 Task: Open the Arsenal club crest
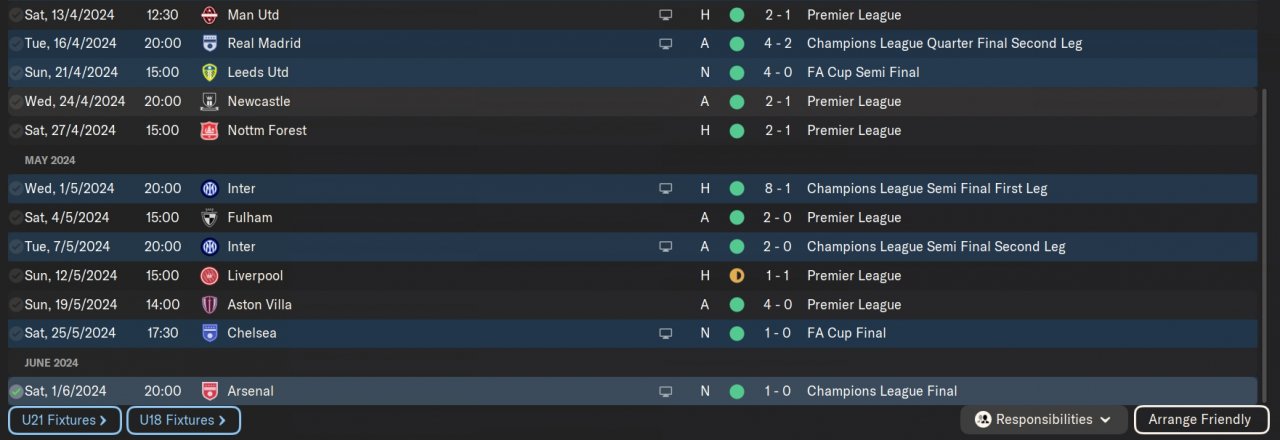(x=209, y=392)
